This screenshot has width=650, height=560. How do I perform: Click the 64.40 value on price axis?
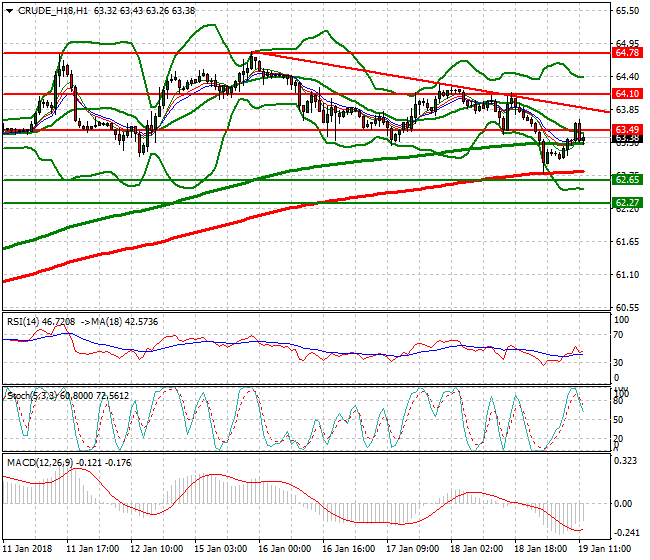pos(627,77)
